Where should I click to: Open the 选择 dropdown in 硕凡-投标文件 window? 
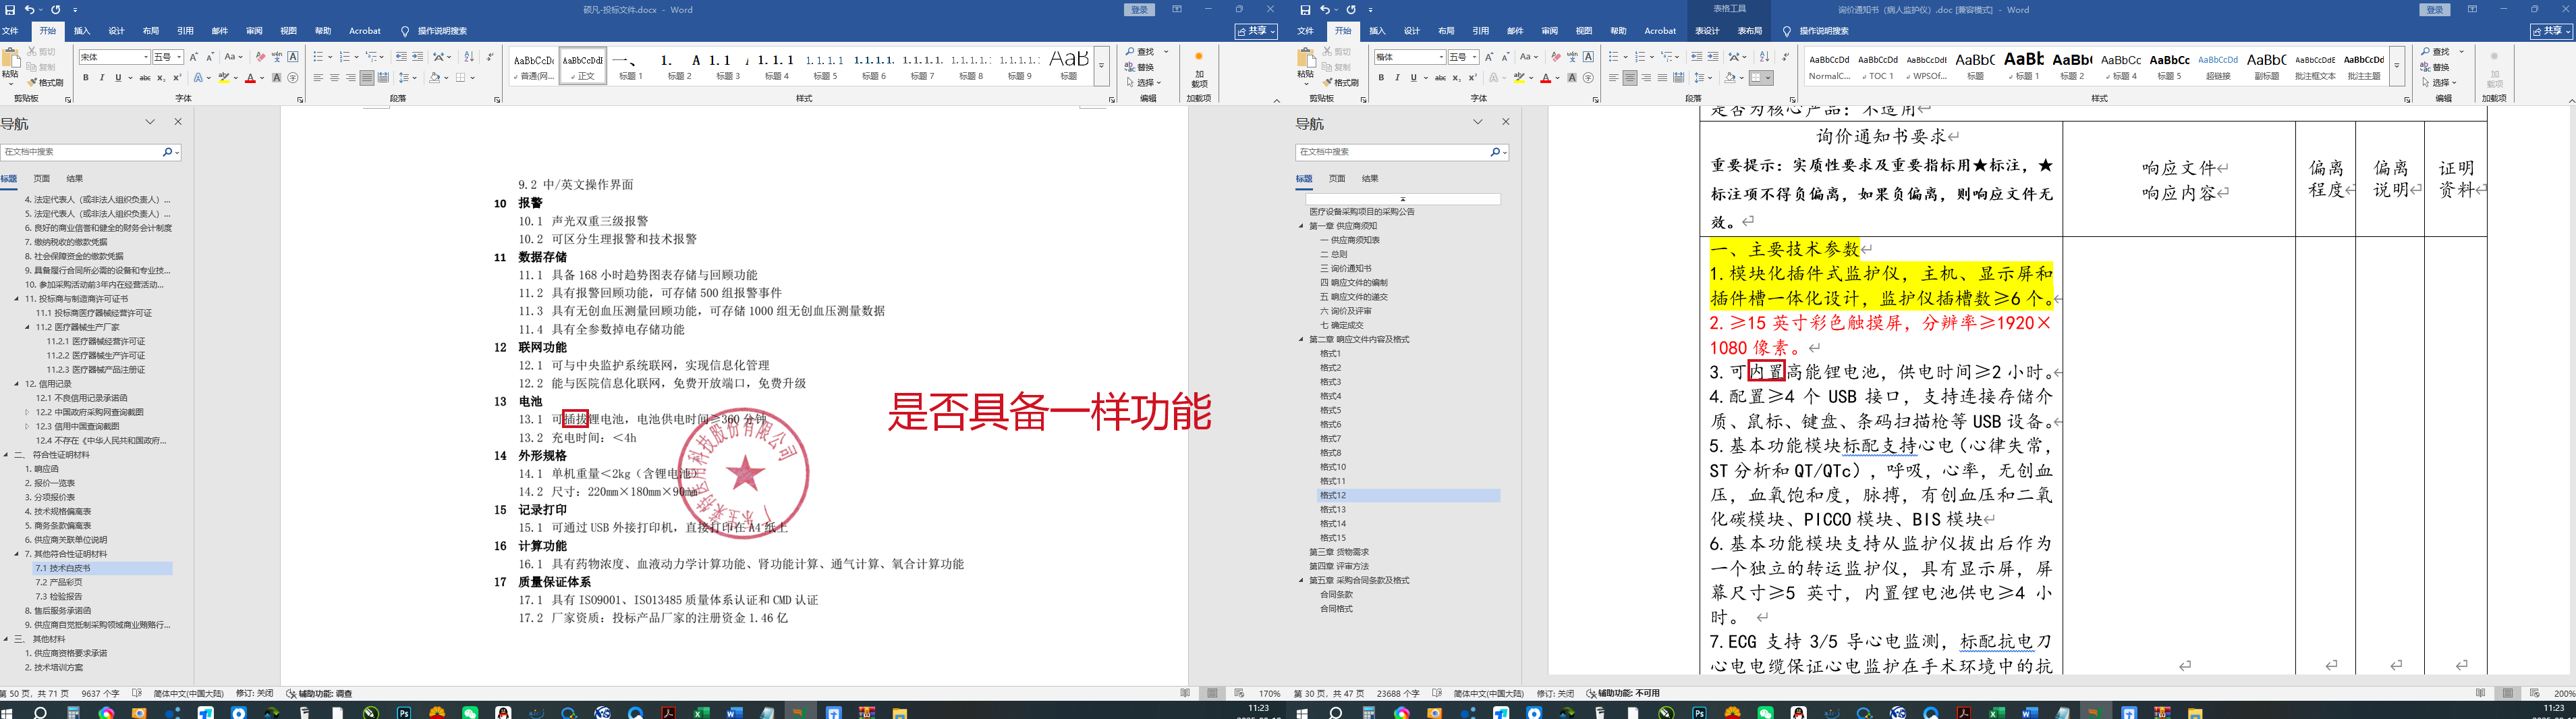pos(1145,83)
